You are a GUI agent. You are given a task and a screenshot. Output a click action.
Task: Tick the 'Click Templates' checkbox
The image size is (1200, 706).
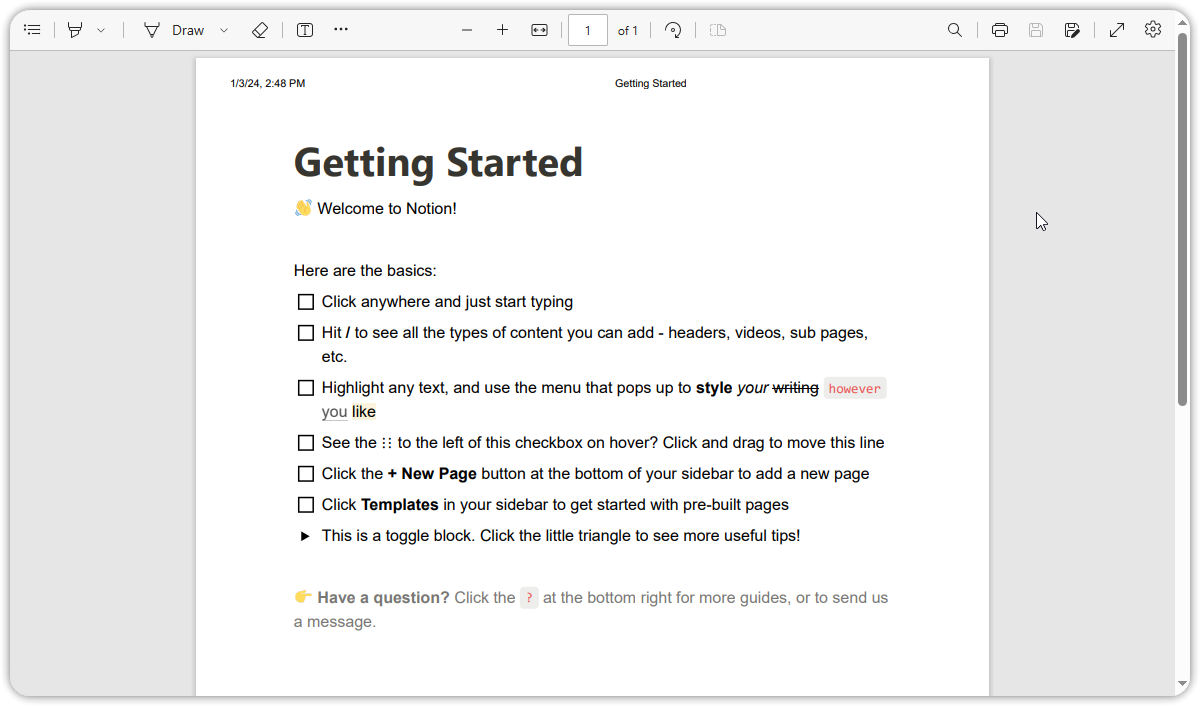point(305,504)
